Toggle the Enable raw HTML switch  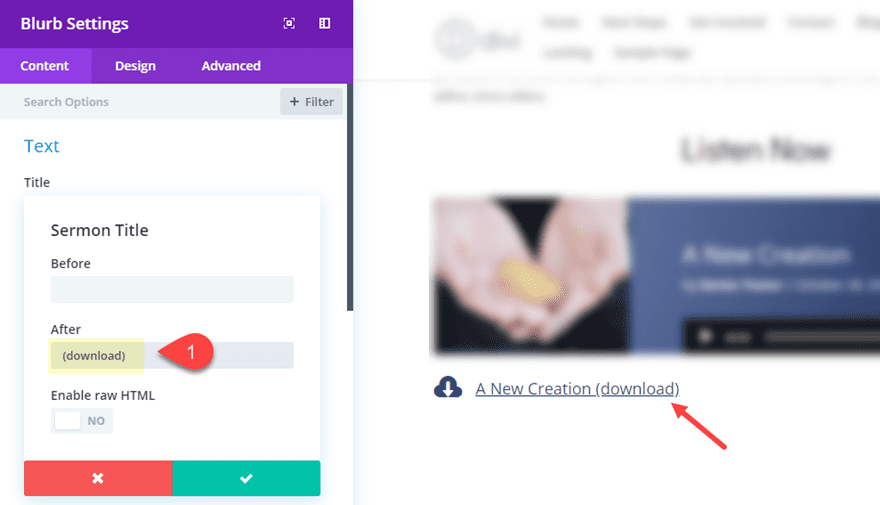(x=82, y=421)
